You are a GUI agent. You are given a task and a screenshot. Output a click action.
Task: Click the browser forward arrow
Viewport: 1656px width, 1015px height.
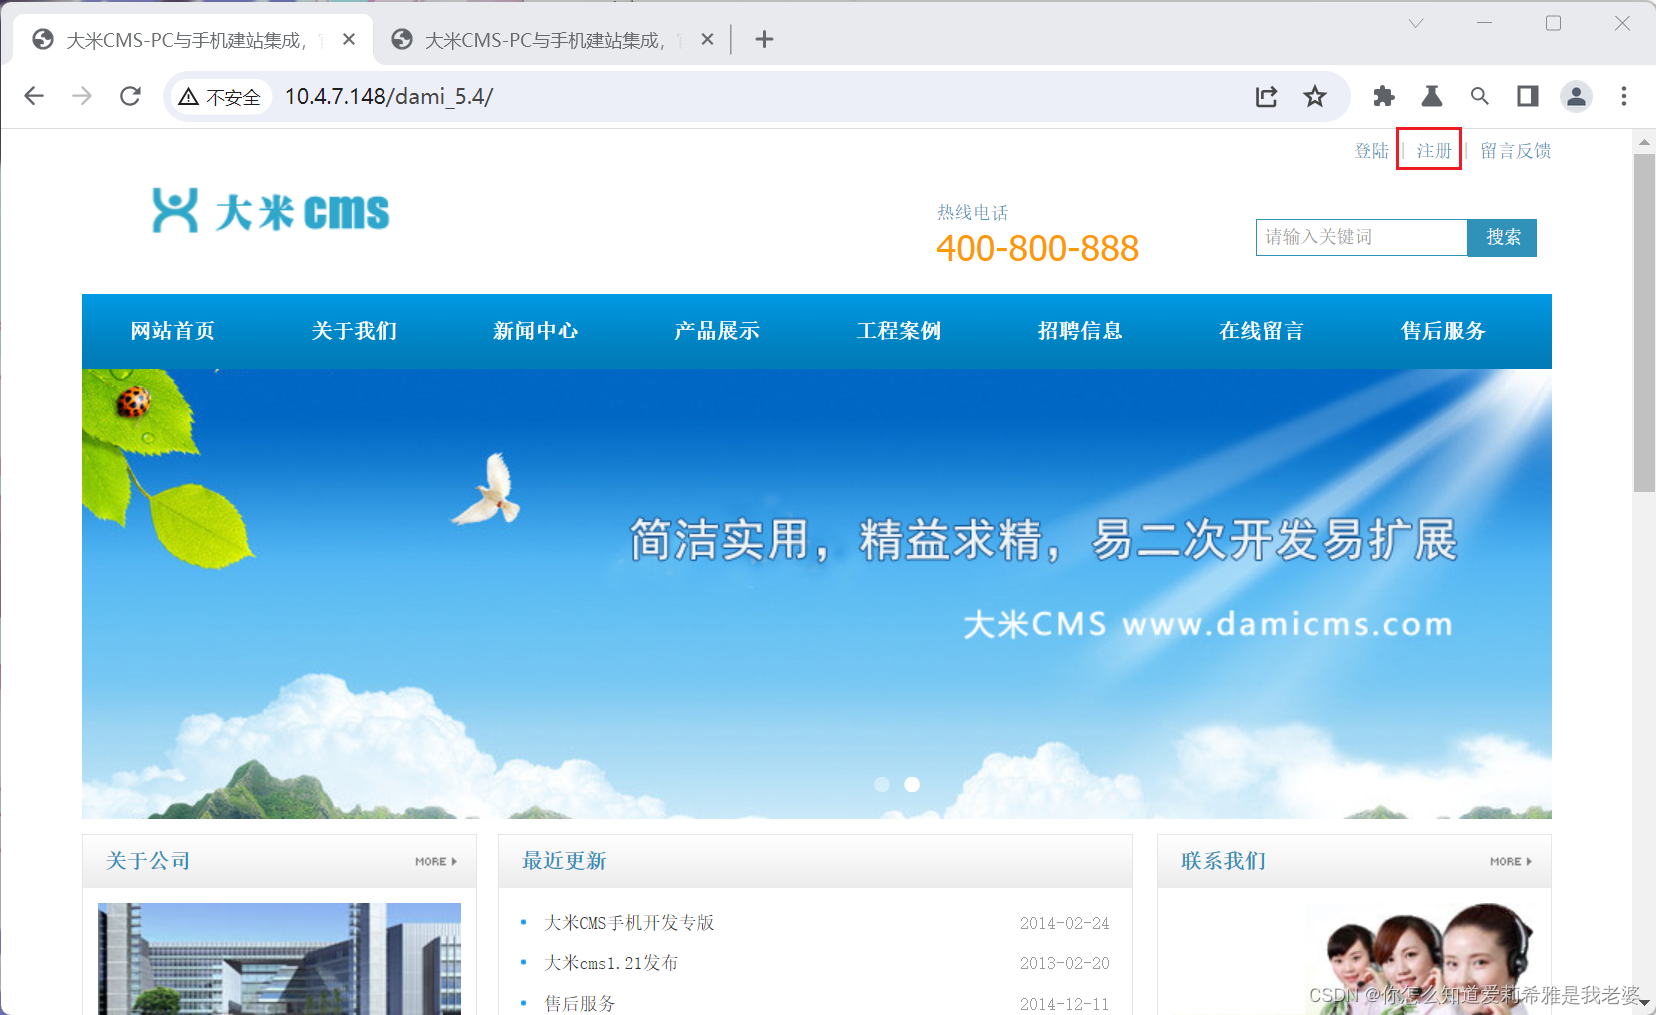(82, 96)
